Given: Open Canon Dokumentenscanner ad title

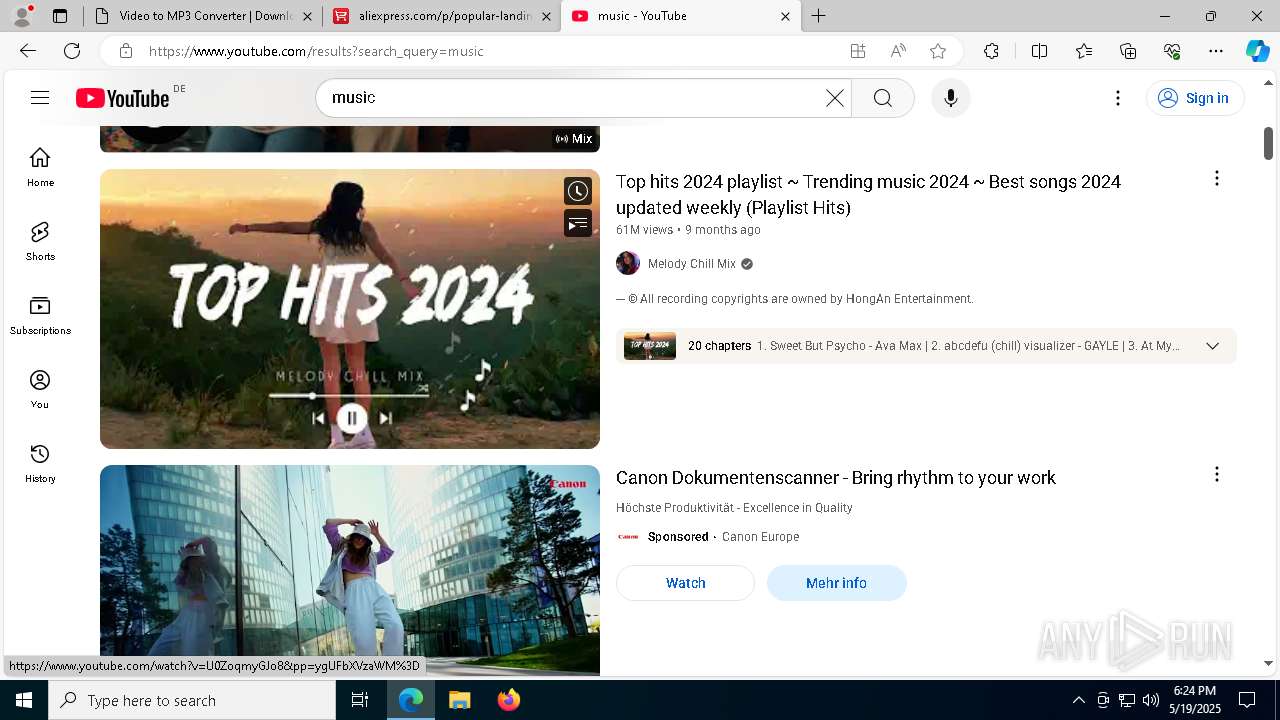Looking at the screenshot, I should 836,478.
